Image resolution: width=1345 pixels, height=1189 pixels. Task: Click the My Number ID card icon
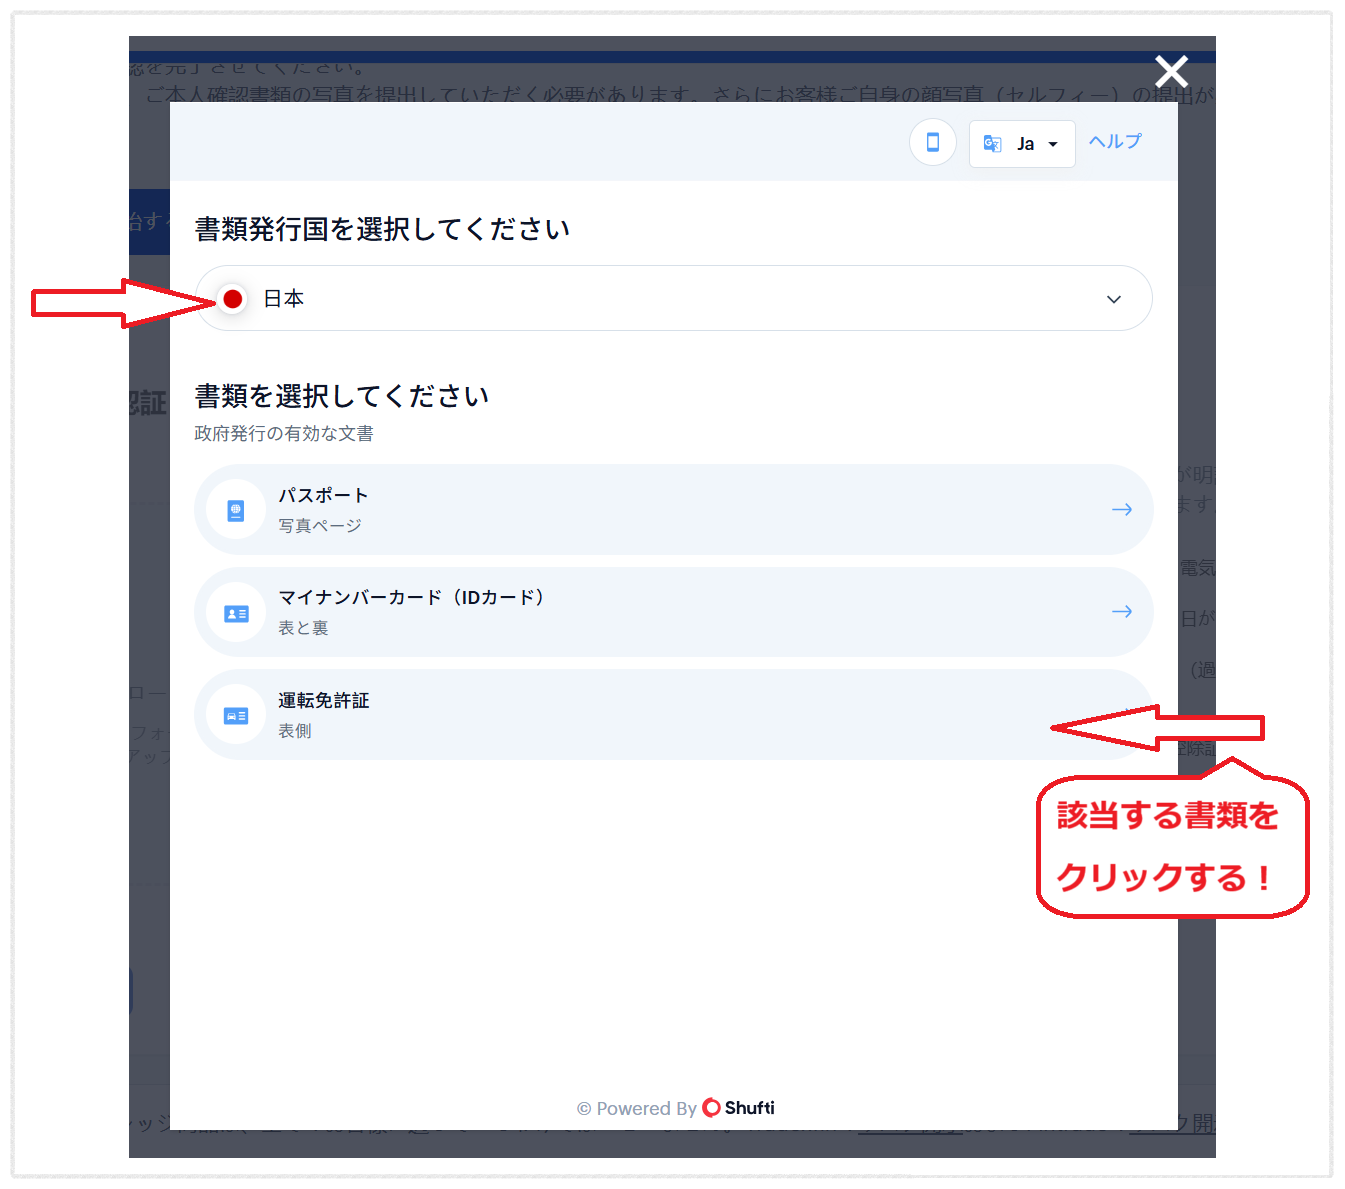[236, 614]
